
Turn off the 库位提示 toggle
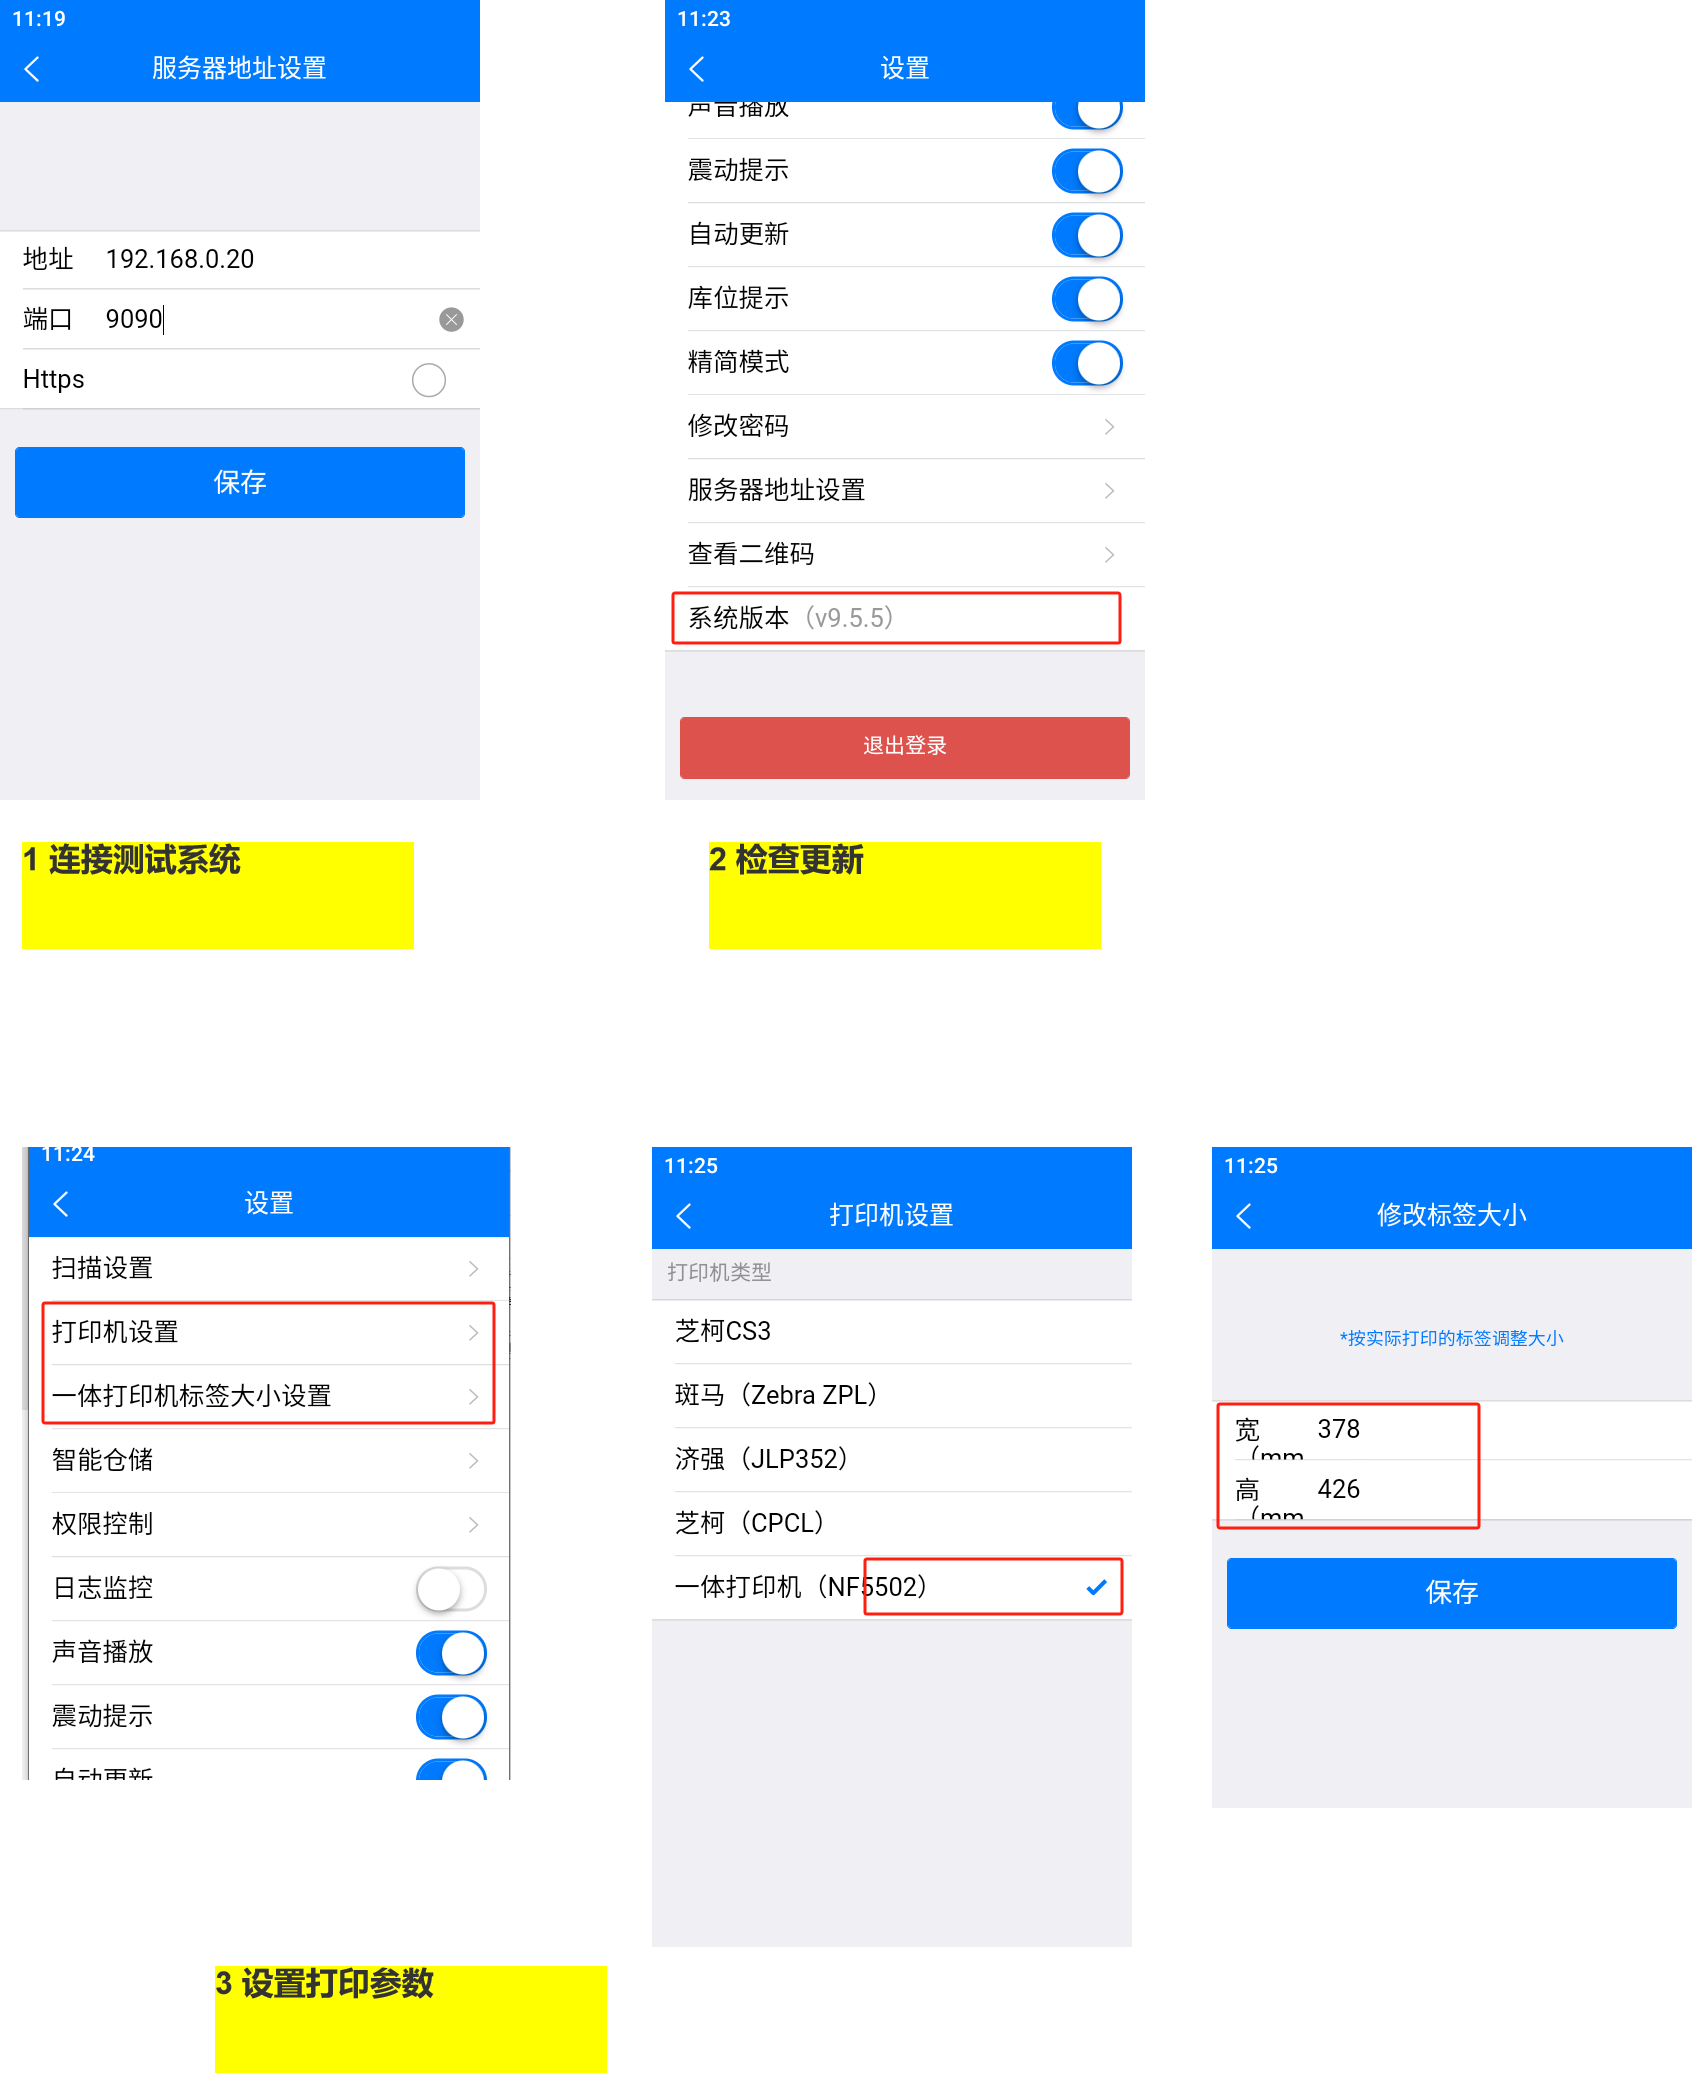point(1086,299)
